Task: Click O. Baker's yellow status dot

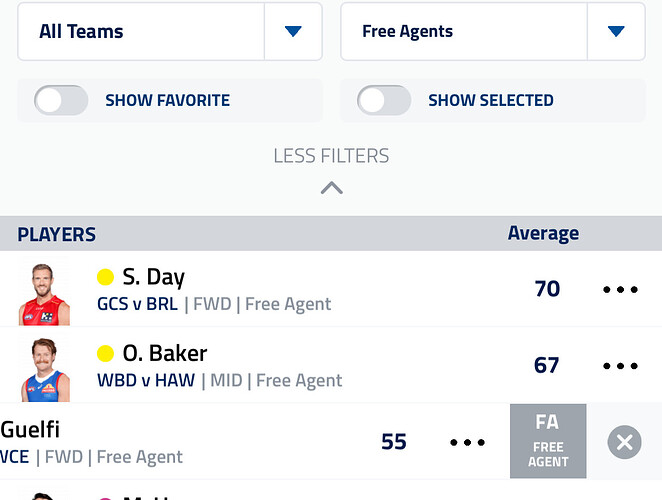Action: [105, 353]
